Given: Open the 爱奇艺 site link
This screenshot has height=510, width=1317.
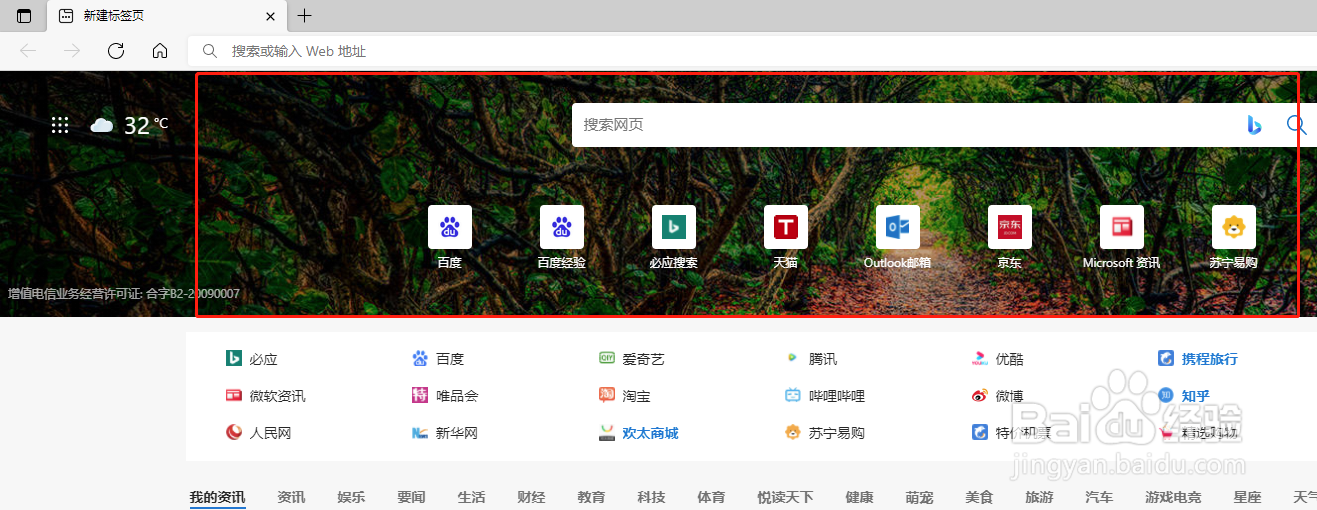Looking at the screenshot, I should click(631, 359).
